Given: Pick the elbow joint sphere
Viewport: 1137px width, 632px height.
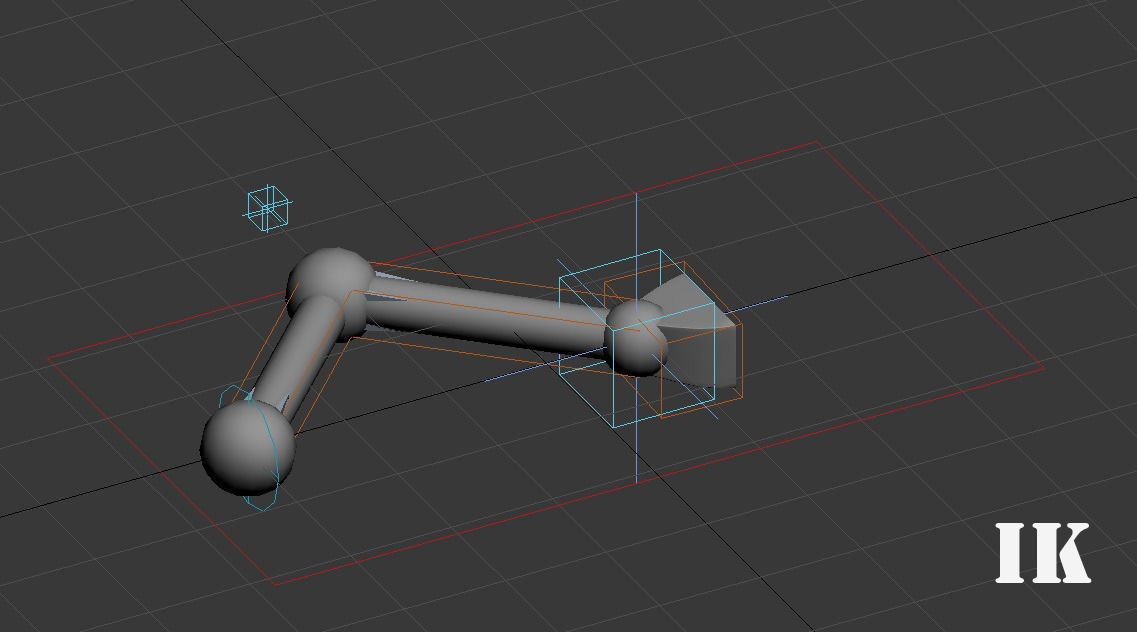Looking at the screenshot, I should pyautogui.click(x=332, y=289).
